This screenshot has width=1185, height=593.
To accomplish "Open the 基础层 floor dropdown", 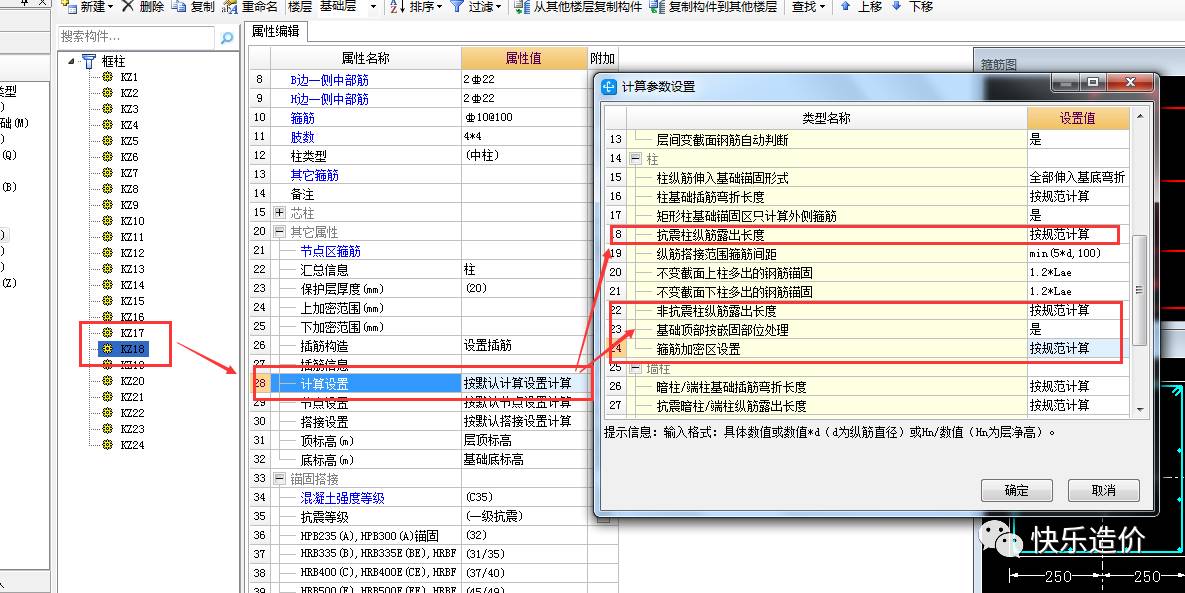I will pos(373,7).
